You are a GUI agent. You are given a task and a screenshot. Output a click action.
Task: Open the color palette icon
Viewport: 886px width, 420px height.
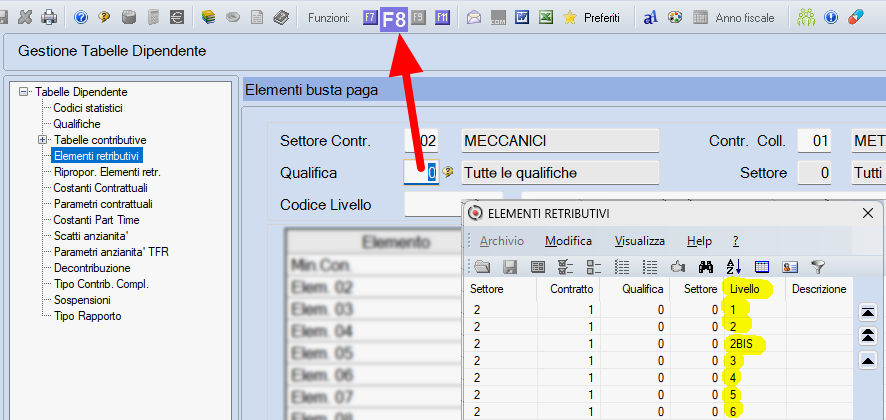pos(675,18)
